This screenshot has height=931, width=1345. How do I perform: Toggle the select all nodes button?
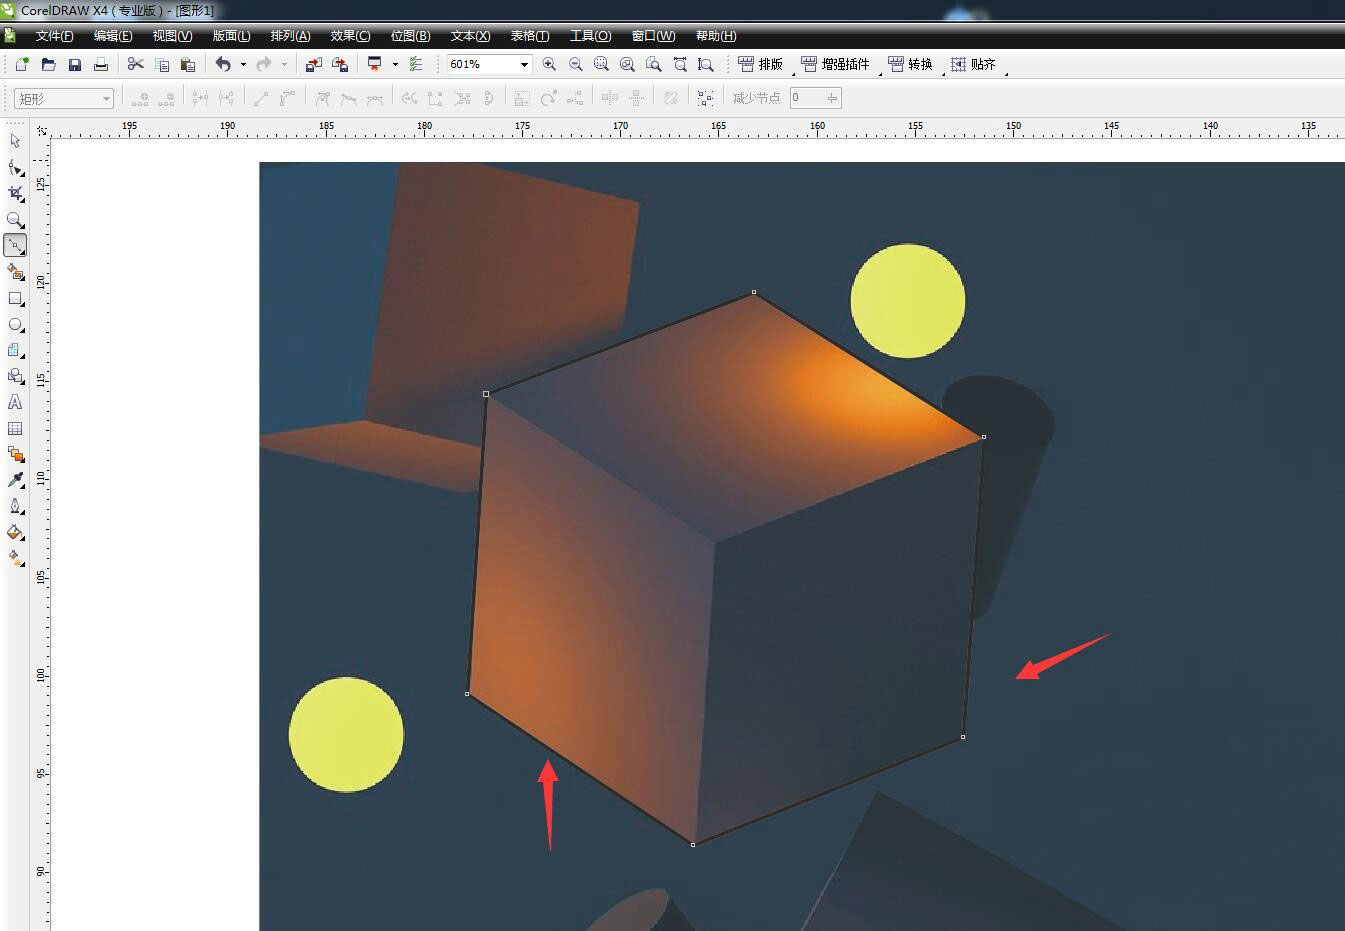point(706,98)
